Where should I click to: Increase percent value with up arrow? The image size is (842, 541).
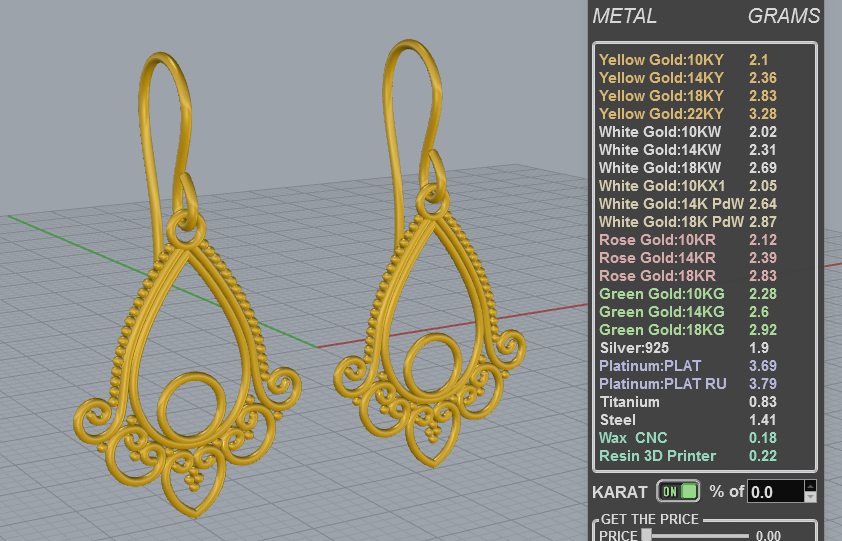click(810, 486)
